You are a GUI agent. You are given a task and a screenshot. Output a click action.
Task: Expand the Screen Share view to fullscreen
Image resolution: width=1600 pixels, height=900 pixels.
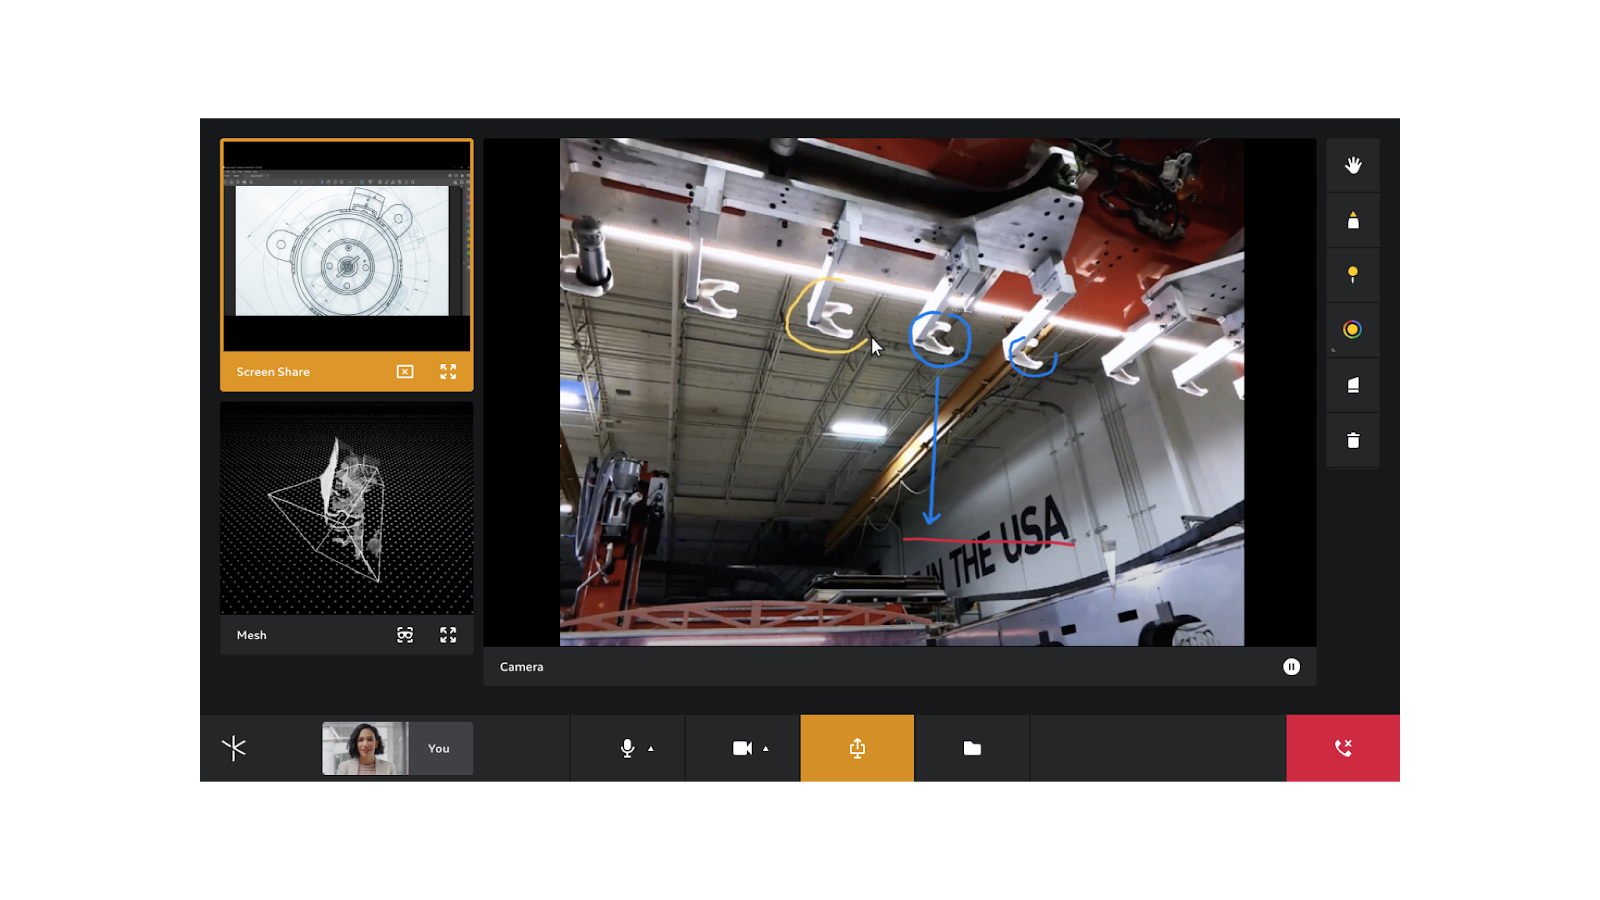448,371
